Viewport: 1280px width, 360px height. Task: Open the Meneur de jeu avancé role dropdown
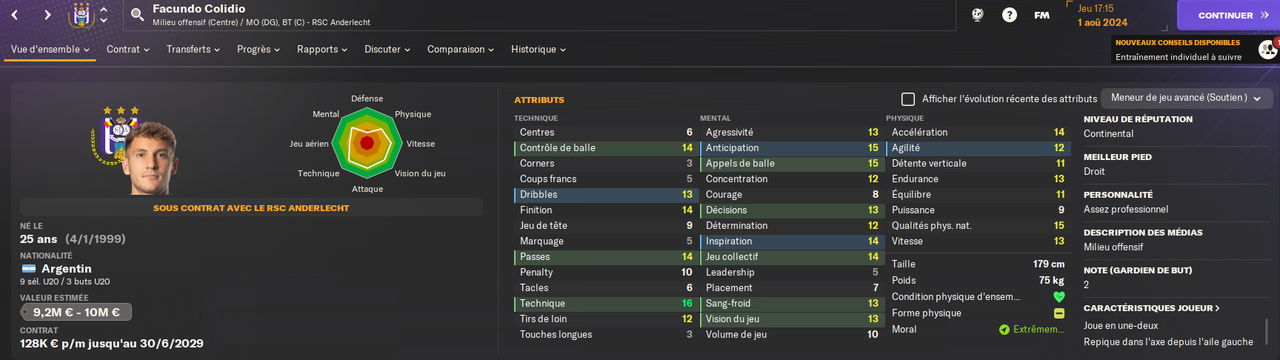click(1186, 98)
